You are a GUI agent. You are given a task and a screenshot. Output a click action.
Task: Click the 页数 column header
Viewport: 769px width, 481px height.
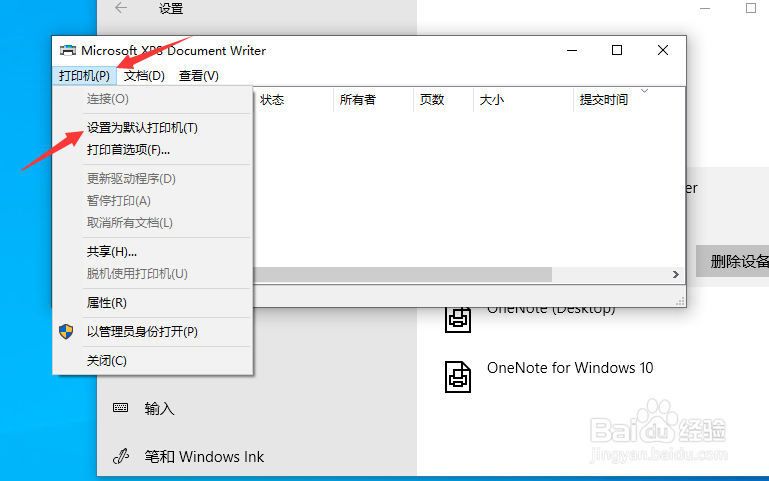coord(443,100)
